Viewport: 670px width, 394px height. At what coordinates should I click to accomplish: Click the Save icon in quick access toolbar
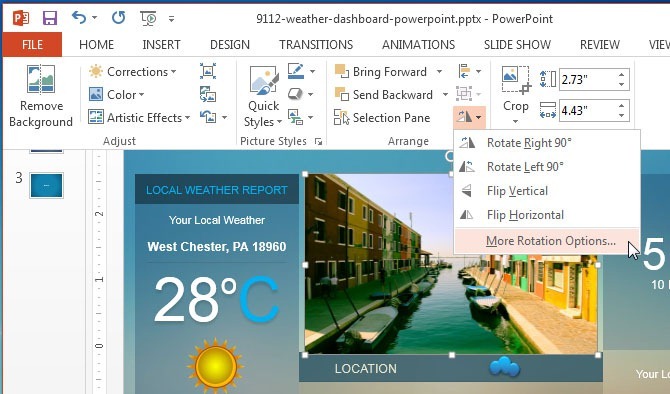pos(50,18)
